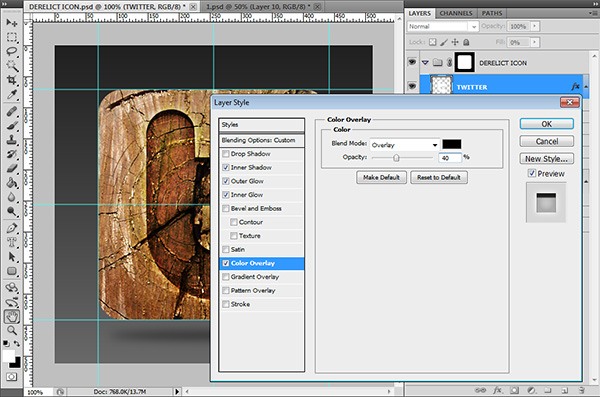Select the Move tool

click(x=11, y=23)
